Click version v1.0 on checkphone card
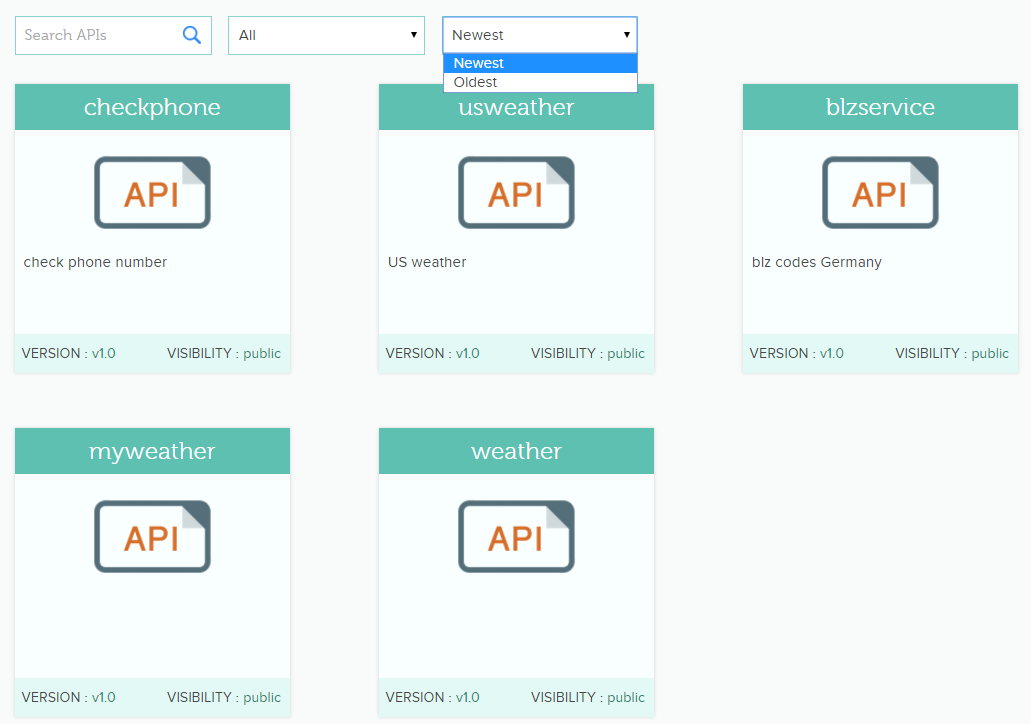This screenshot has height=724, width=1031. (x=68, y=354)
